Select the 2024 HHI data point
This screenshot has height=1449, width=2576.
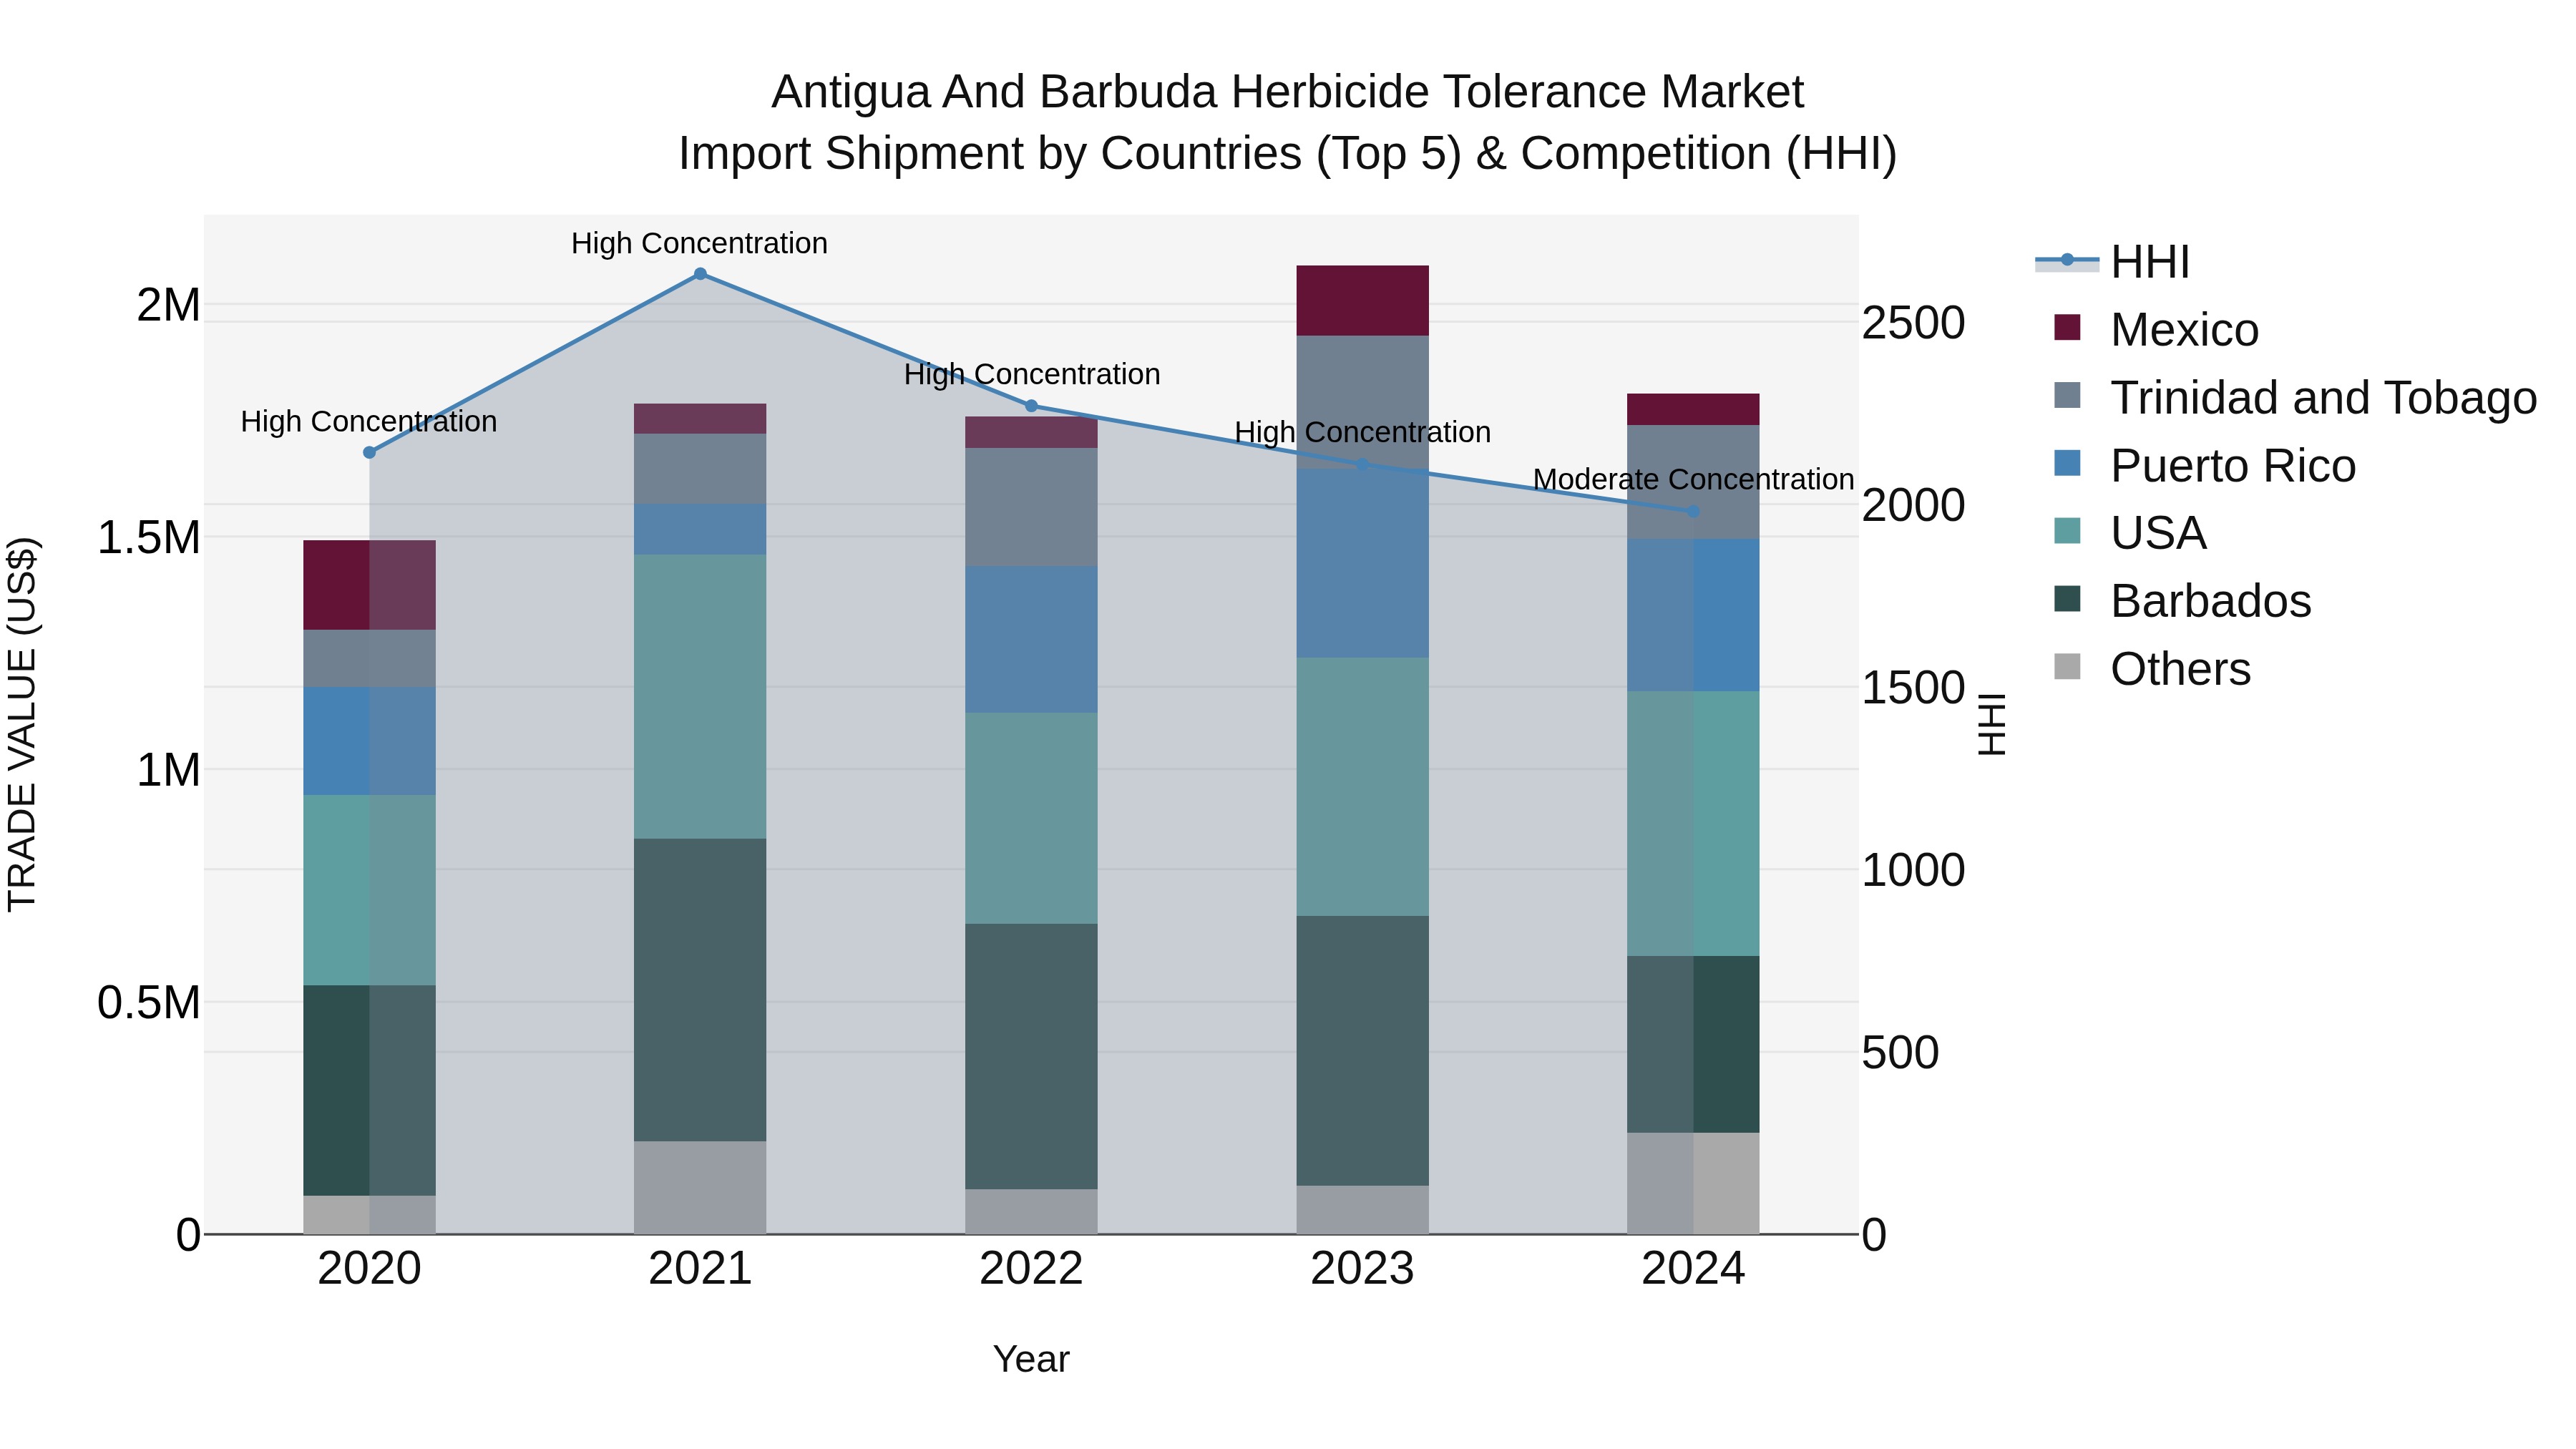(1693, 511)
